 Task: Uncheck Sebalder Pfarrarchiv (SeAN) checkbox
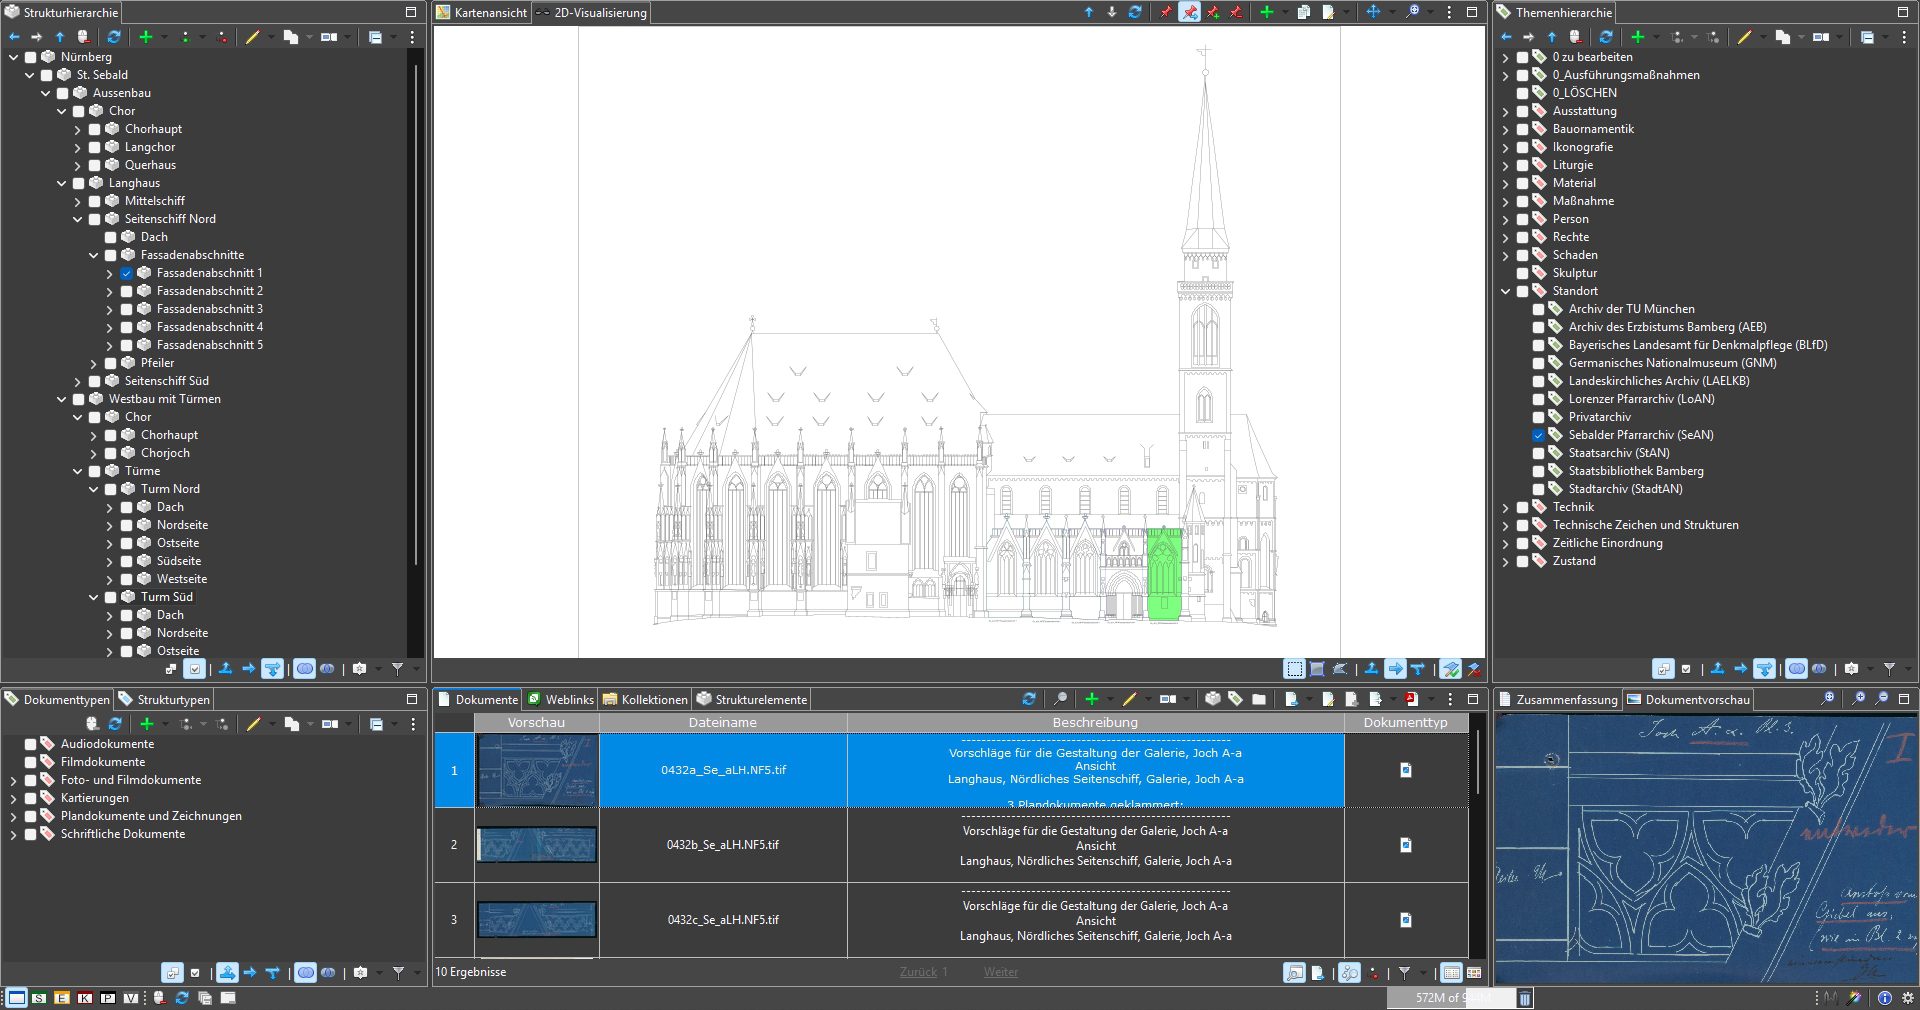pyautogui.click(x=1538, y=435)
